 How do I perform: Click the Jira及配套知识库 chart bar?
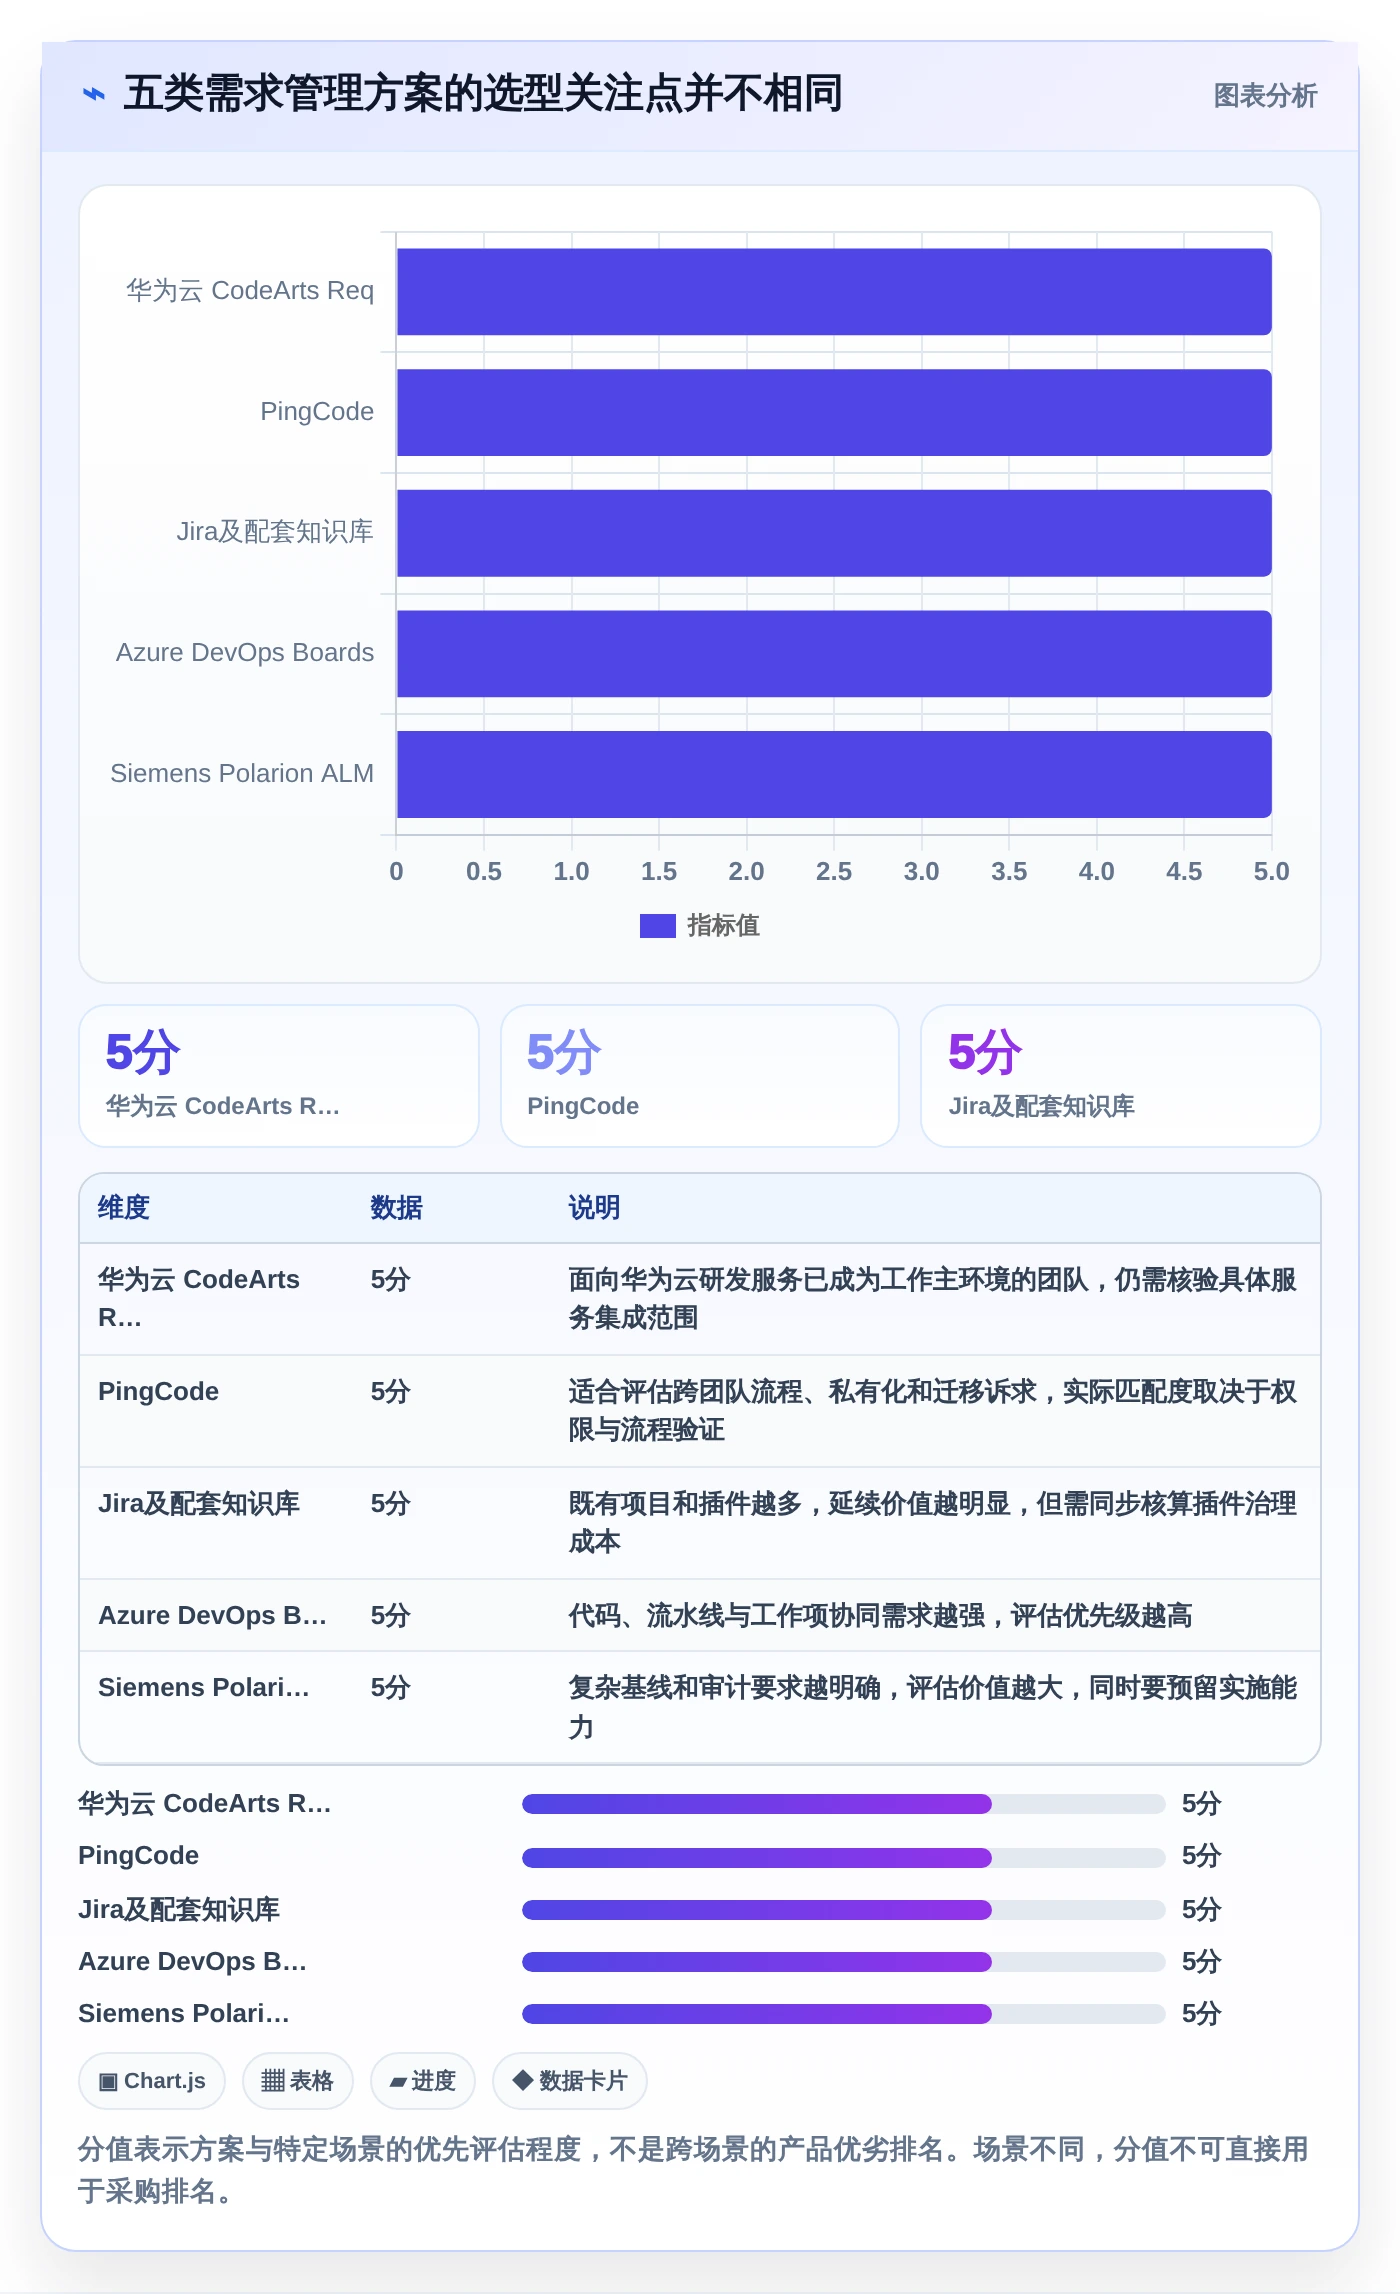(834, 533)
